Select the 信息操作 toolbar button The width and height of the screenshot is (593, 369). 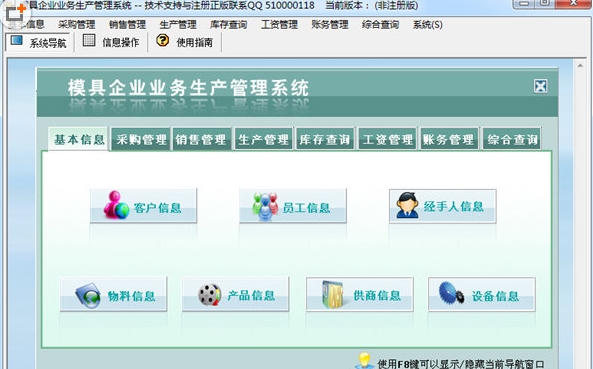(111, 42)
